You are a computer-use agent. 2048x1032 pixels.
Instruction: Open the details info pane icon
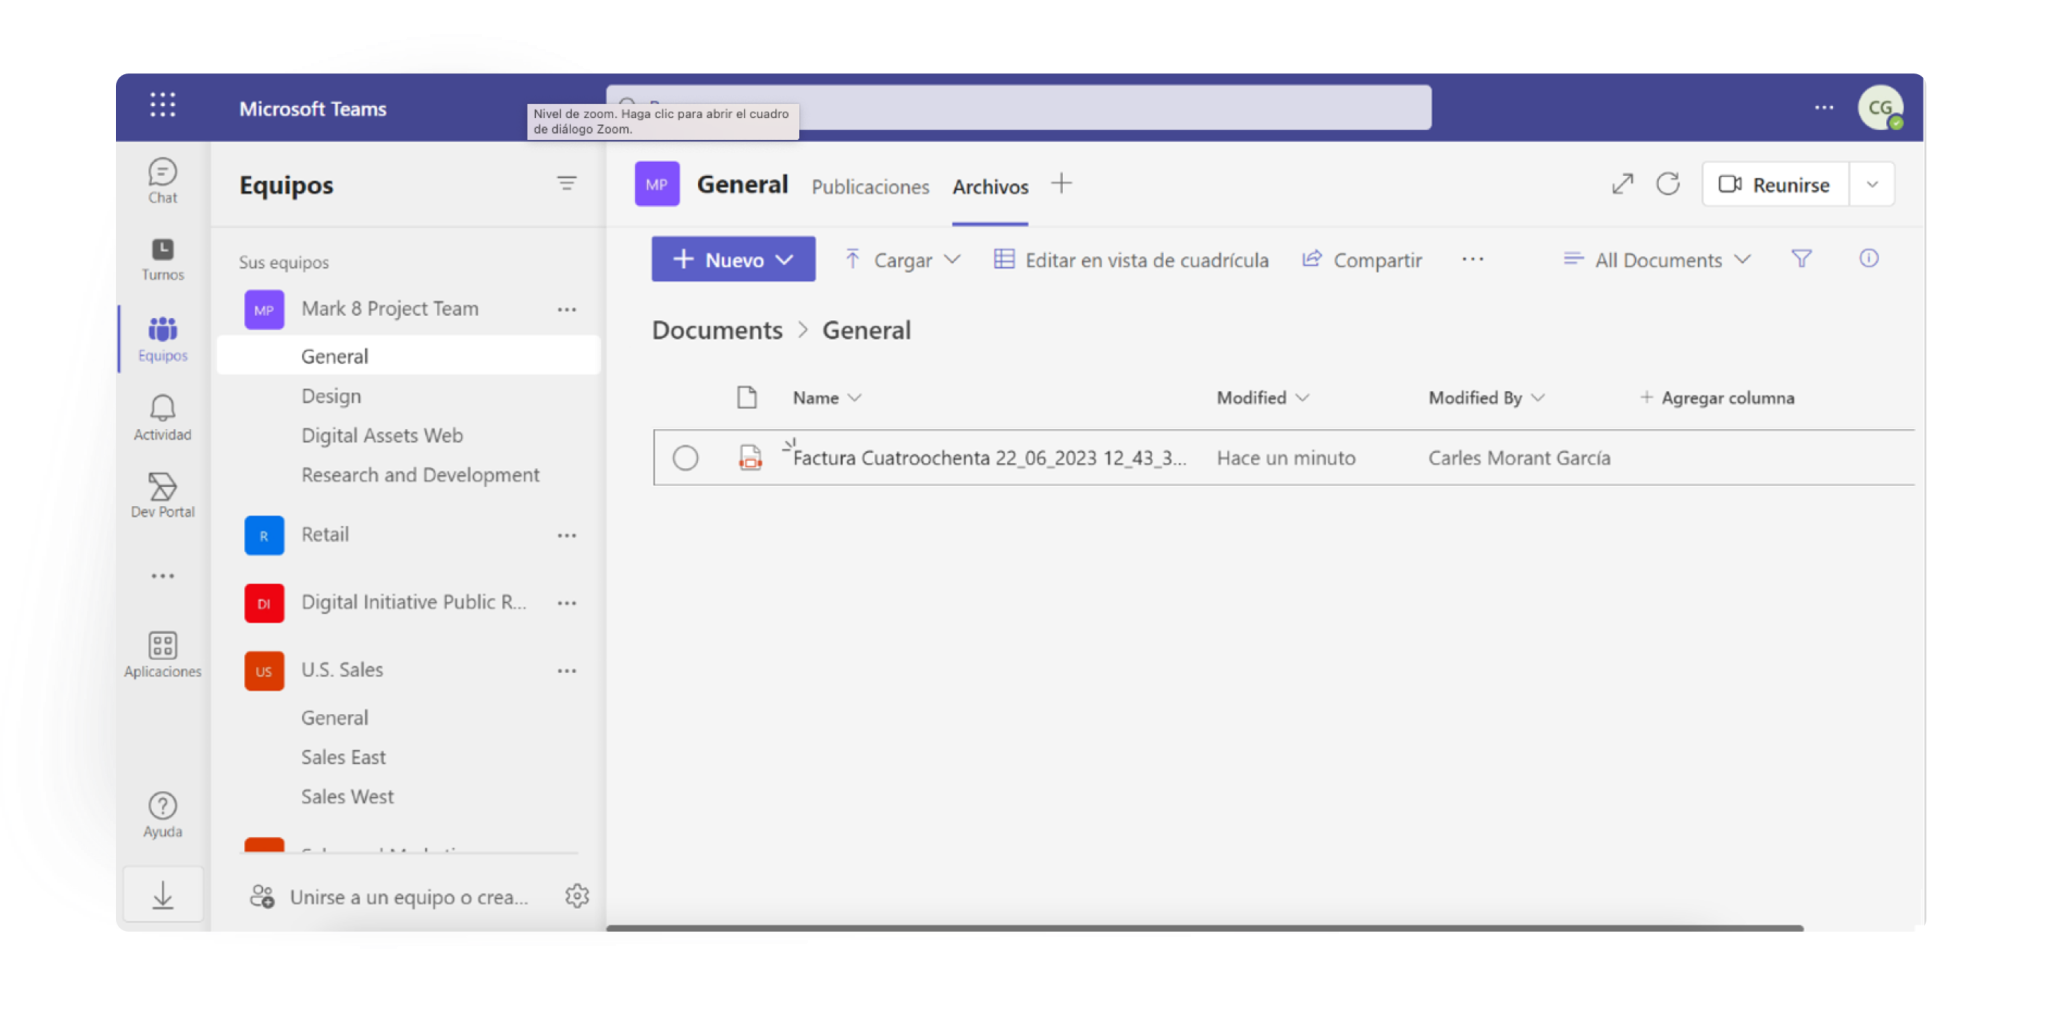pos(1868,259)
